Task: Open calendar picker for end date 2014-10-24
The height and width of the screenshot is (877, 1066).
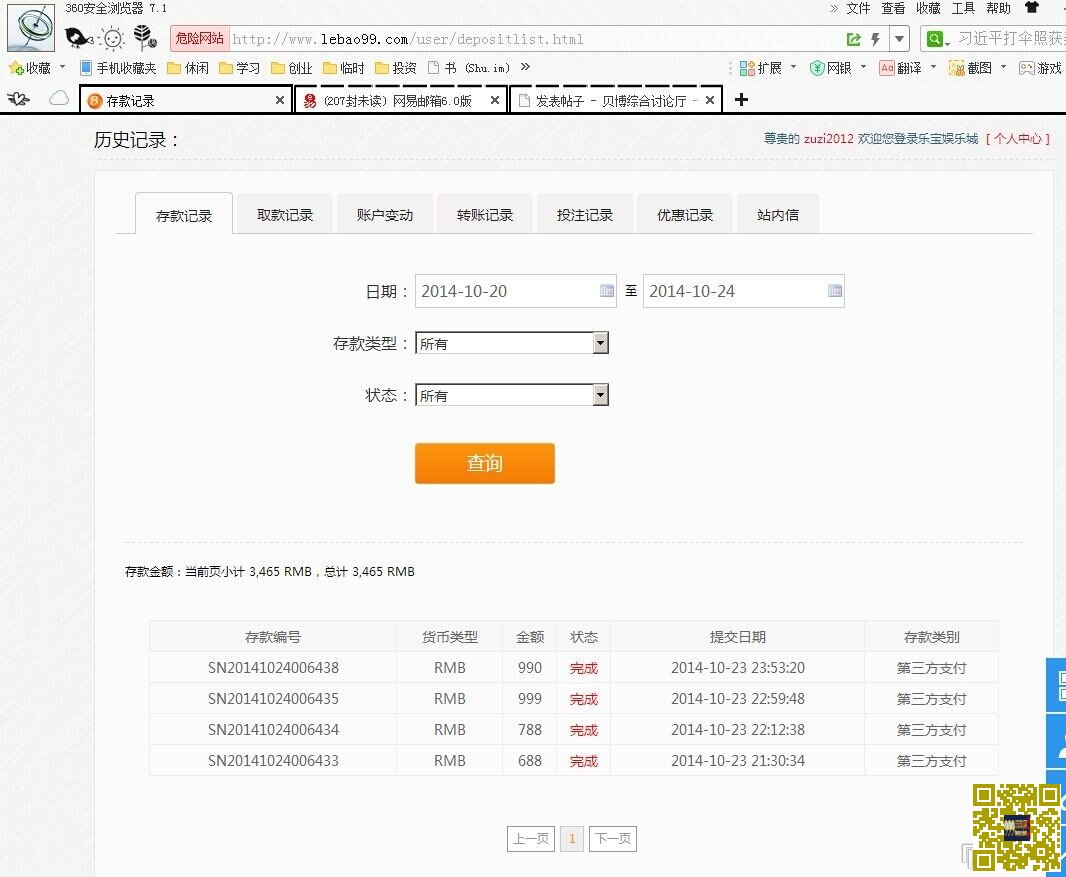Action: point(835,291)
